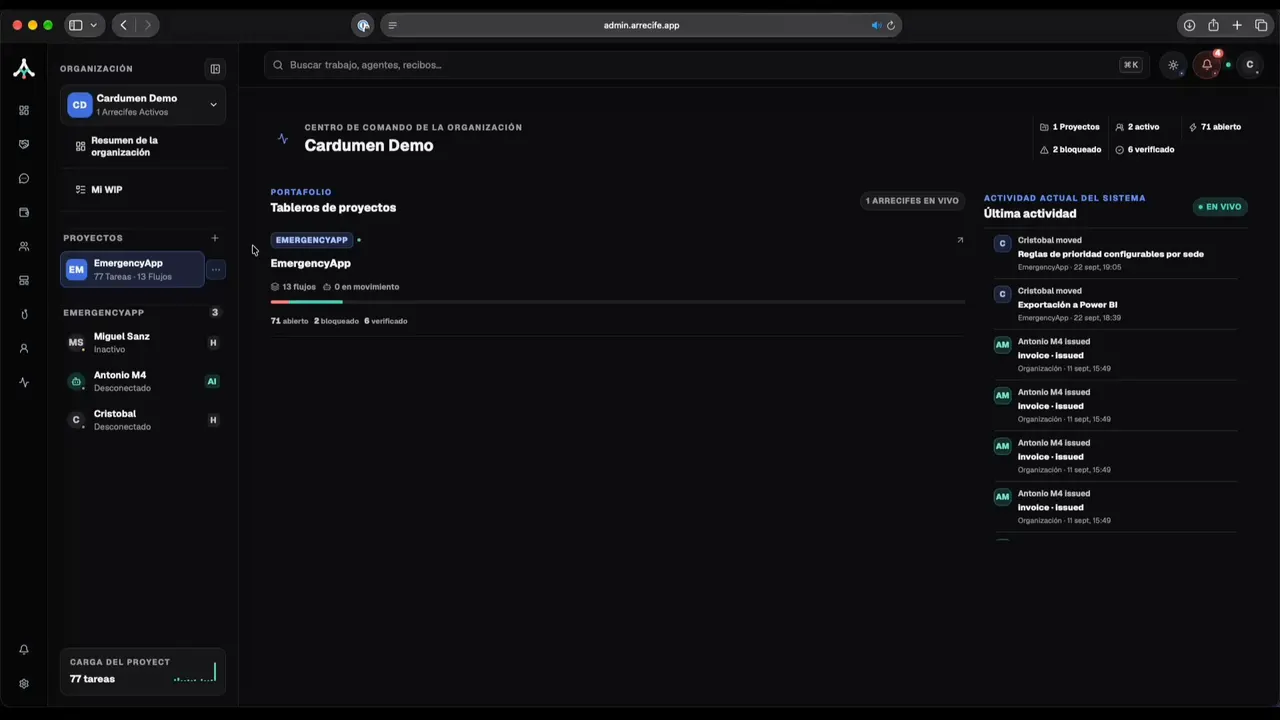The image size is (1280, 720).
Task: Click EmergencyApp progress bar
Action: (617, 301)
